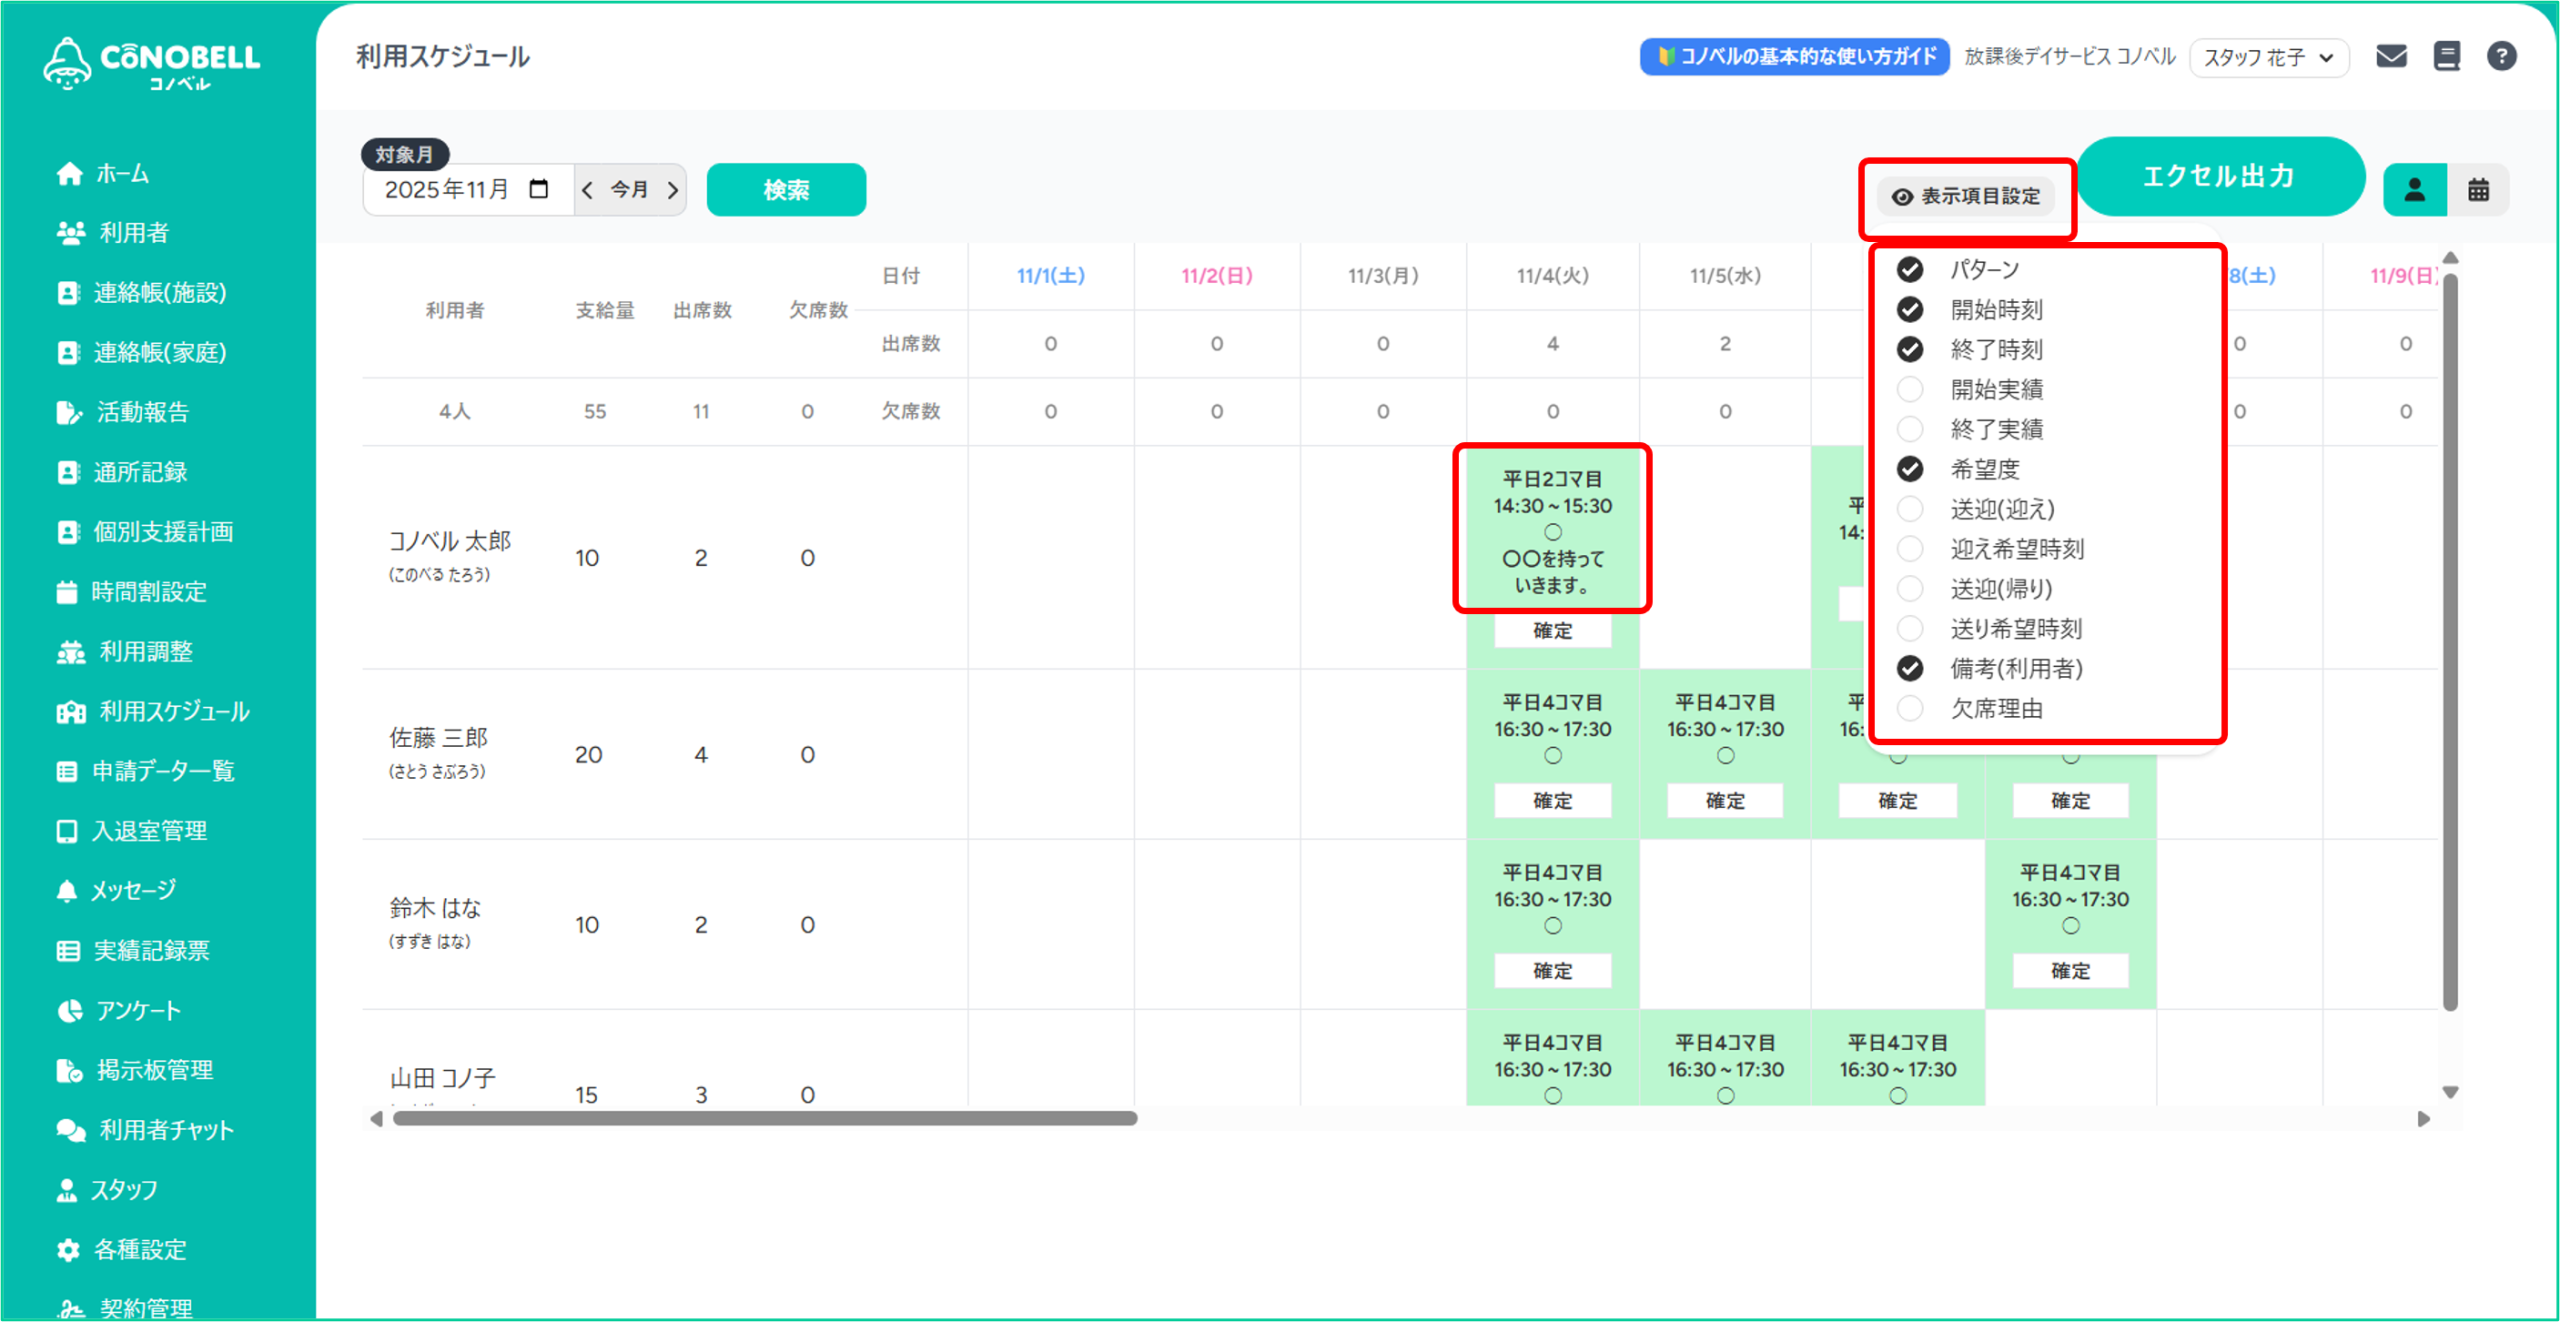Switch to the calendar view icon
Image resolution: width=2560 pixels, height=1322 pixels.
pos(2478,190)
